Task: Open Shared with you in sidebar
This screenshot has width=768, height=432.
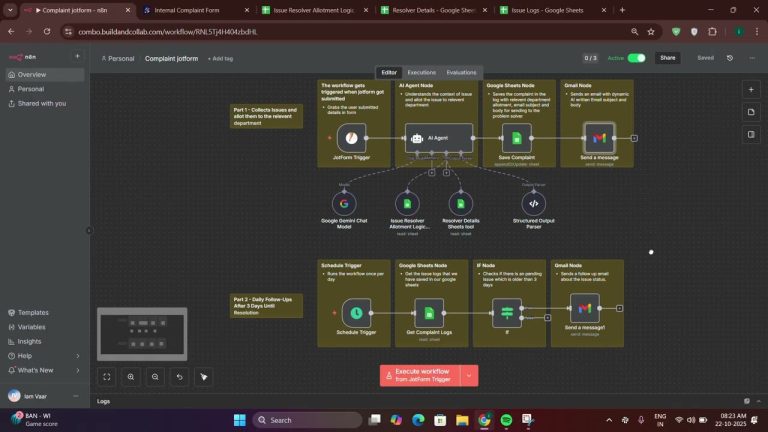Action: pos(45,103)
